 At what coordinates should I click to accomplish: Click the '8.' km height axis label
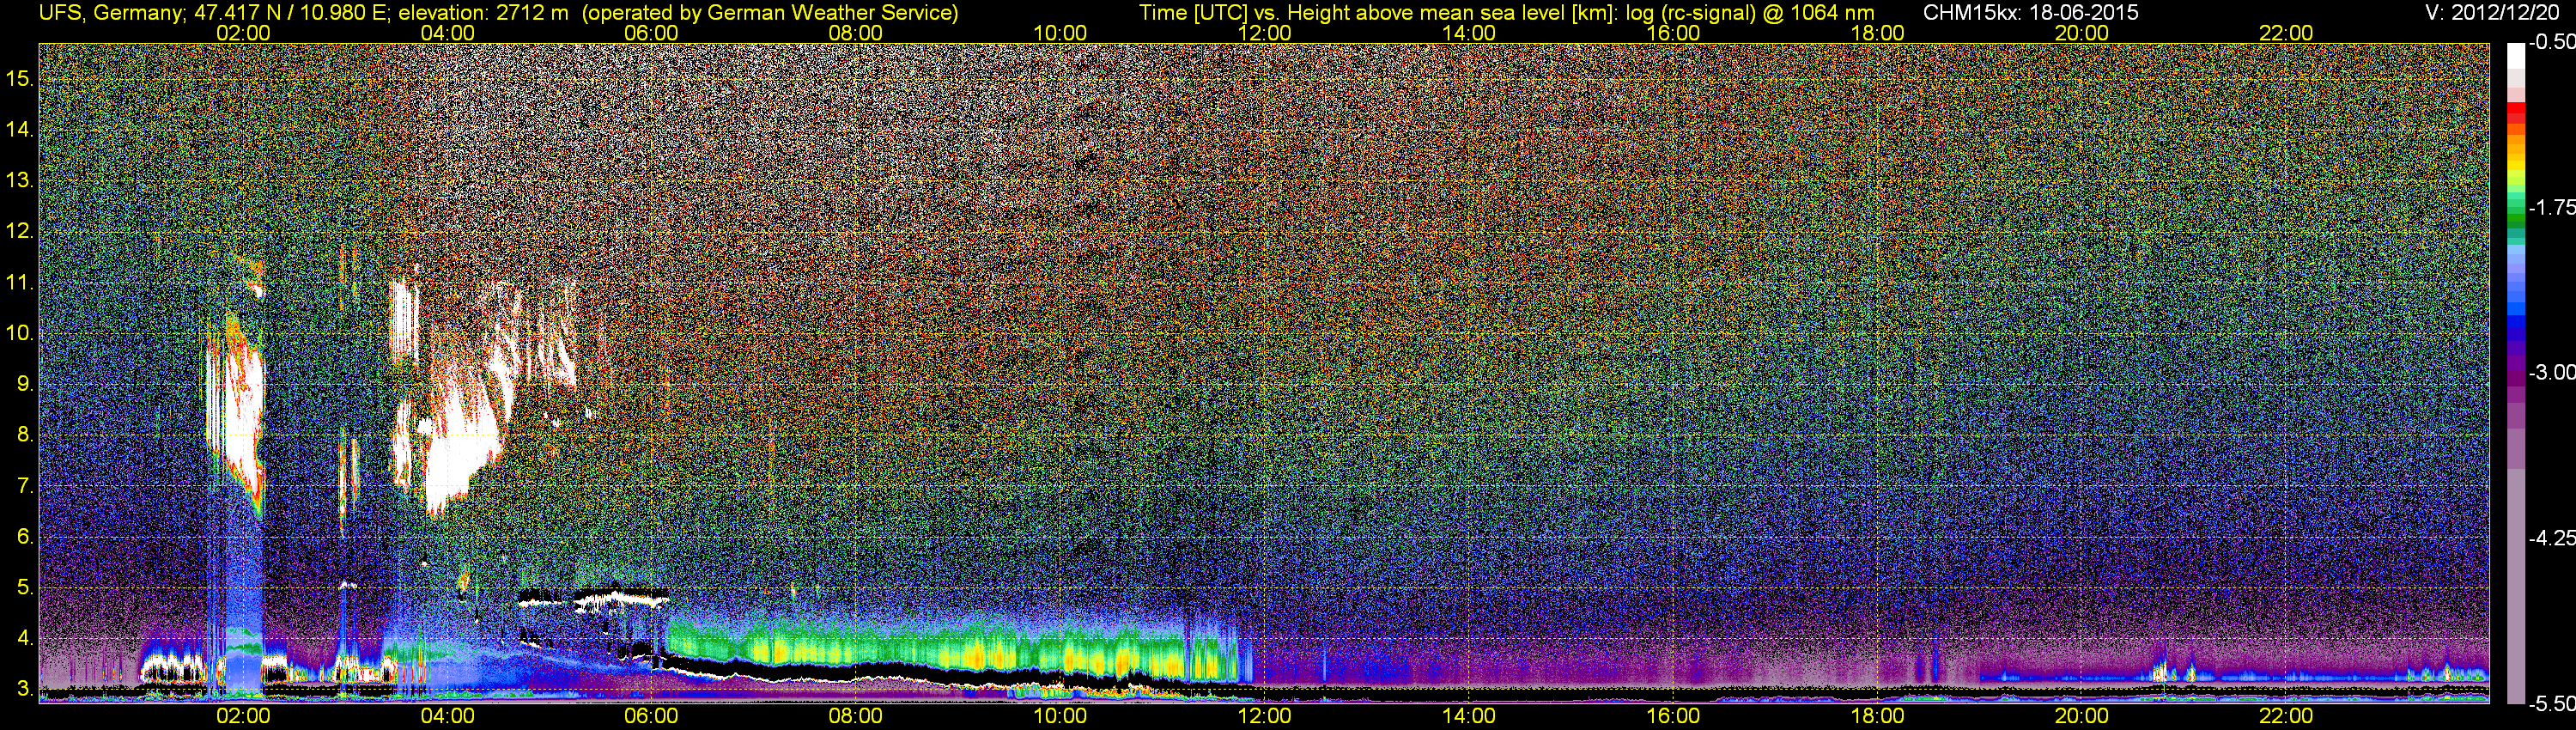click(26, 435)
